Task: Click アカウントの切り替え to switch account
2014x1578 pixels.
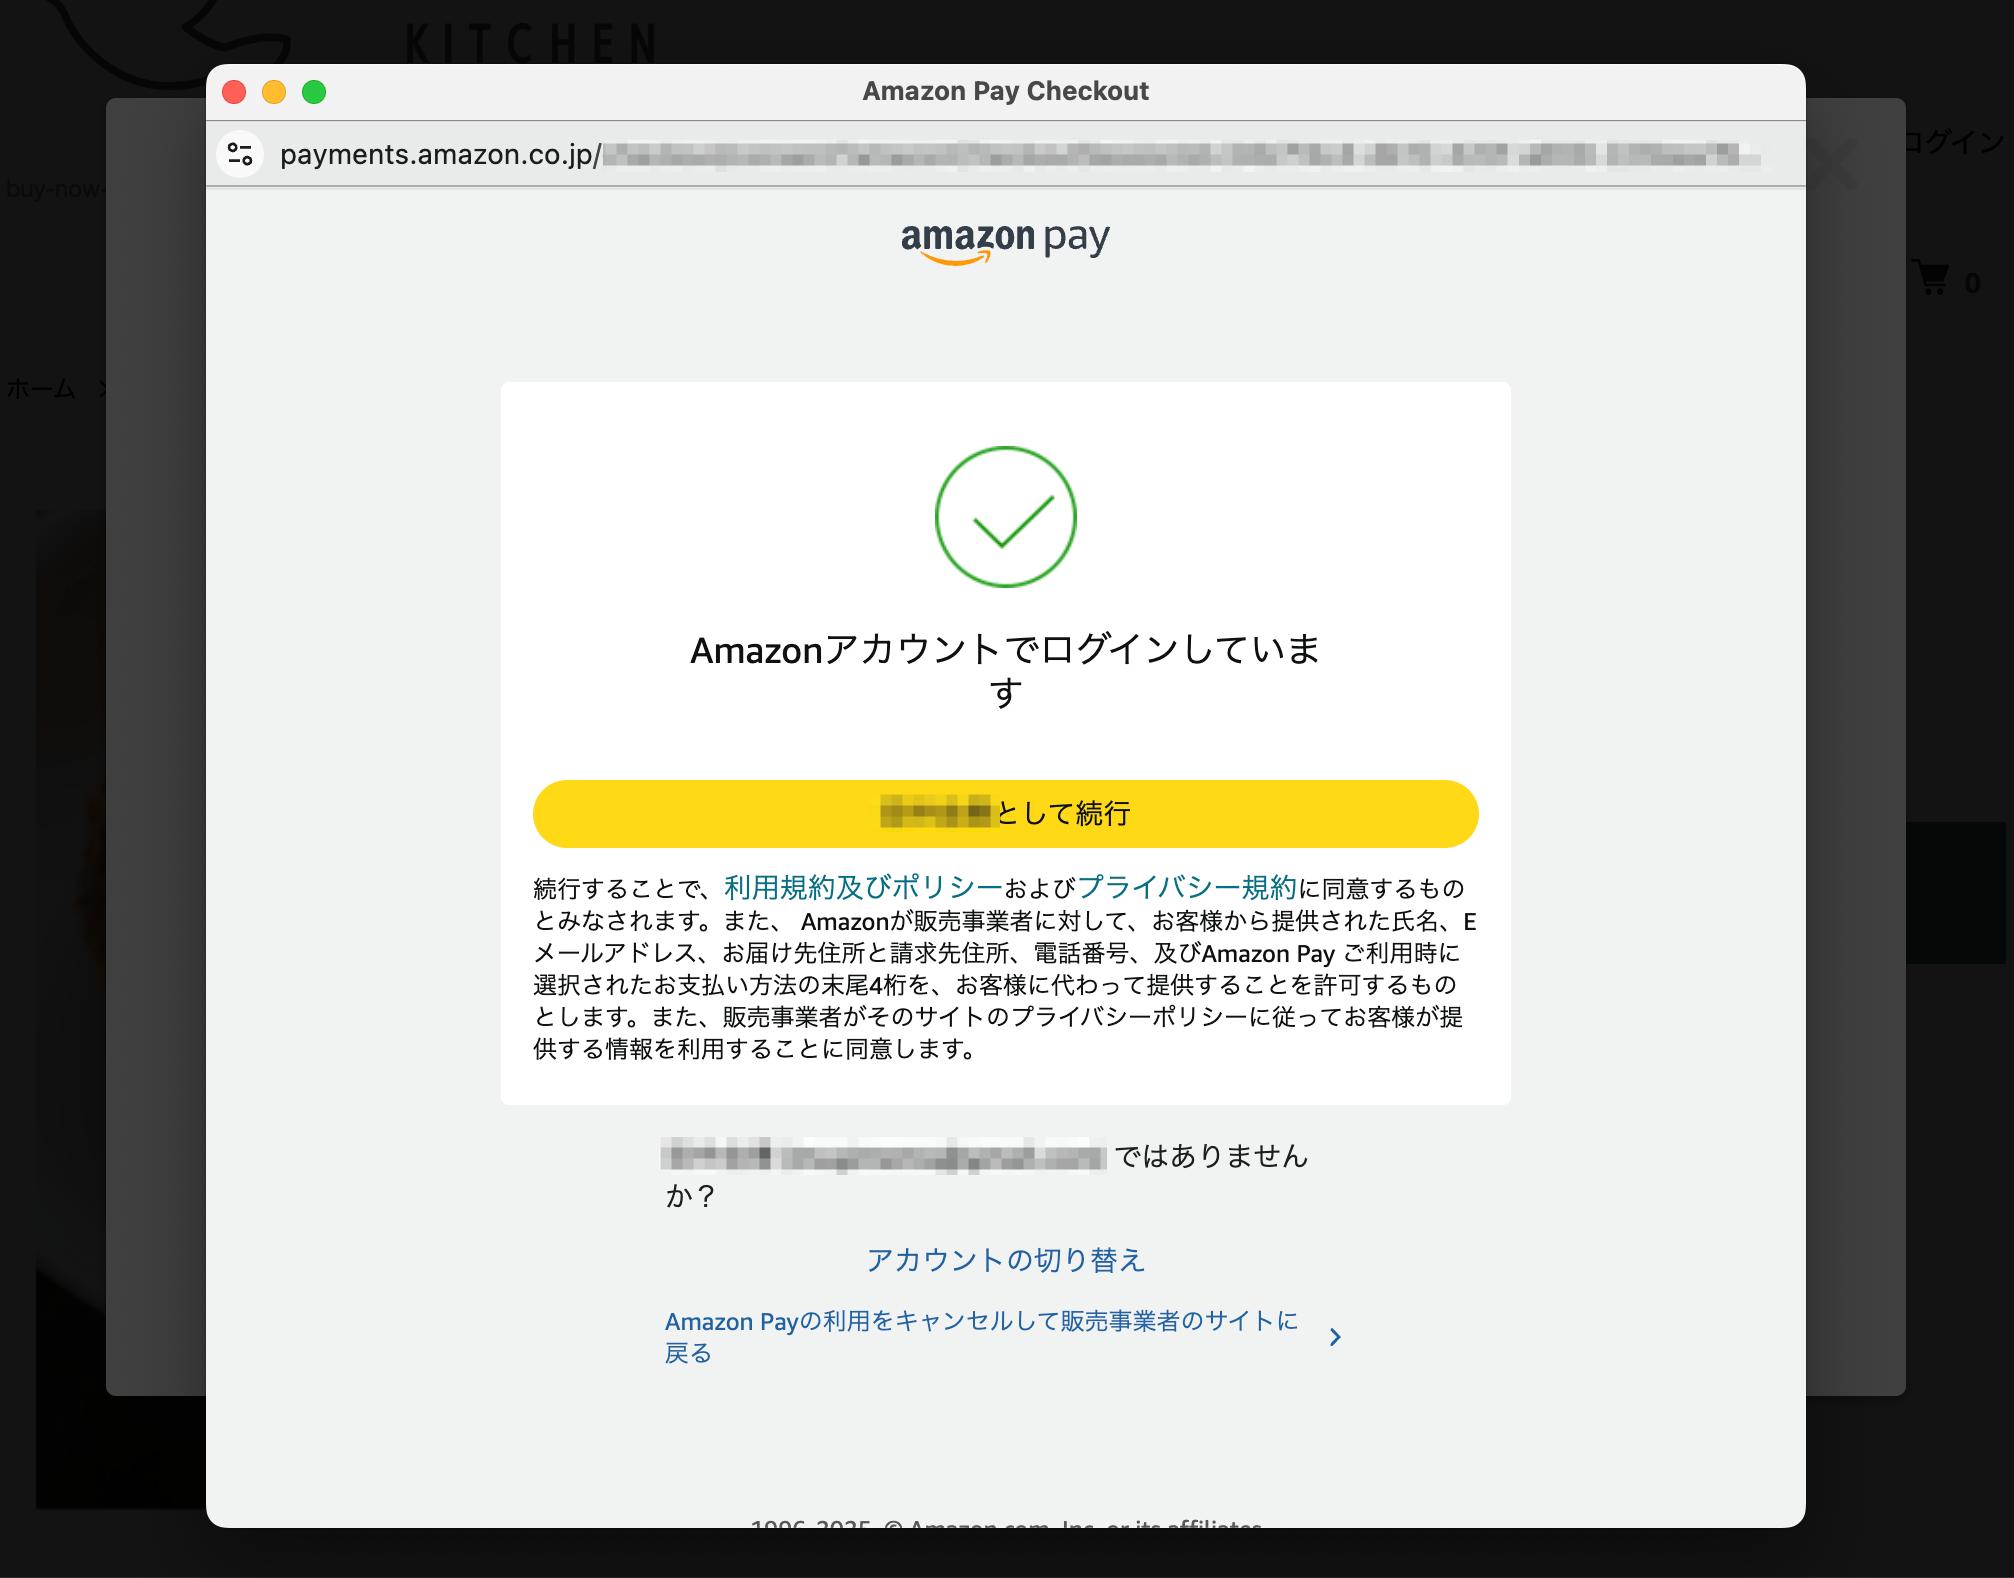Action: point(1005,1259)
